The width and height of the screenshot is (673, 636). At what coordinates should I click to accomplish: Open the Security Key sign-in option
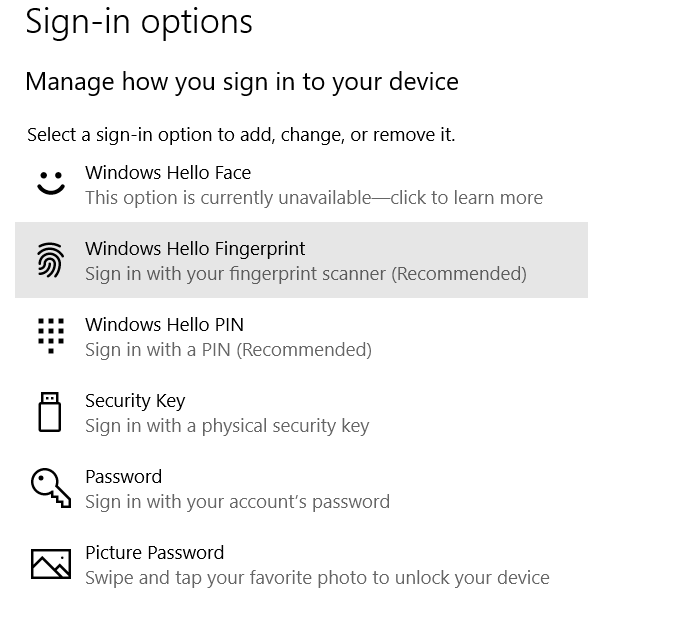click(135, 401)
